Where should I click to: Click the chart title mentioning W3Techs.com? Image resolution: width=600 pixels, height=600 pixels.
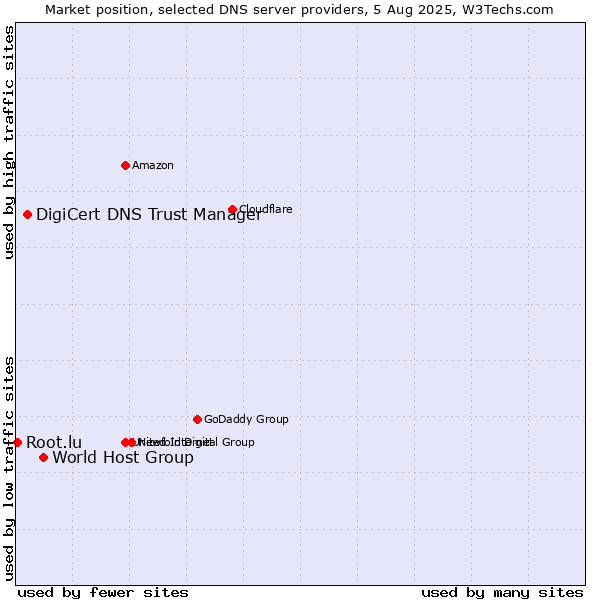(299, 10)
